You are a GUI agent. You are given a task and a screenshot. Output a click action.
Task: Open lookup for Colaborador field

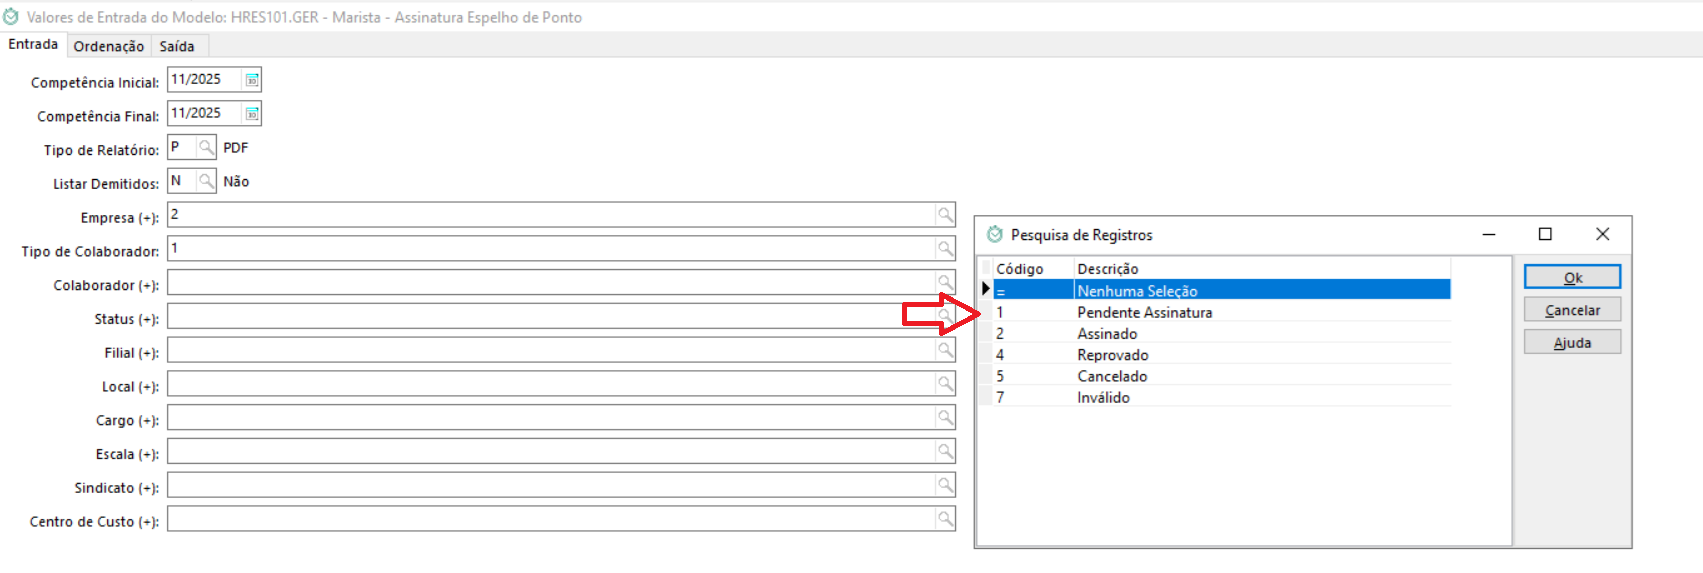coord(944,283)
